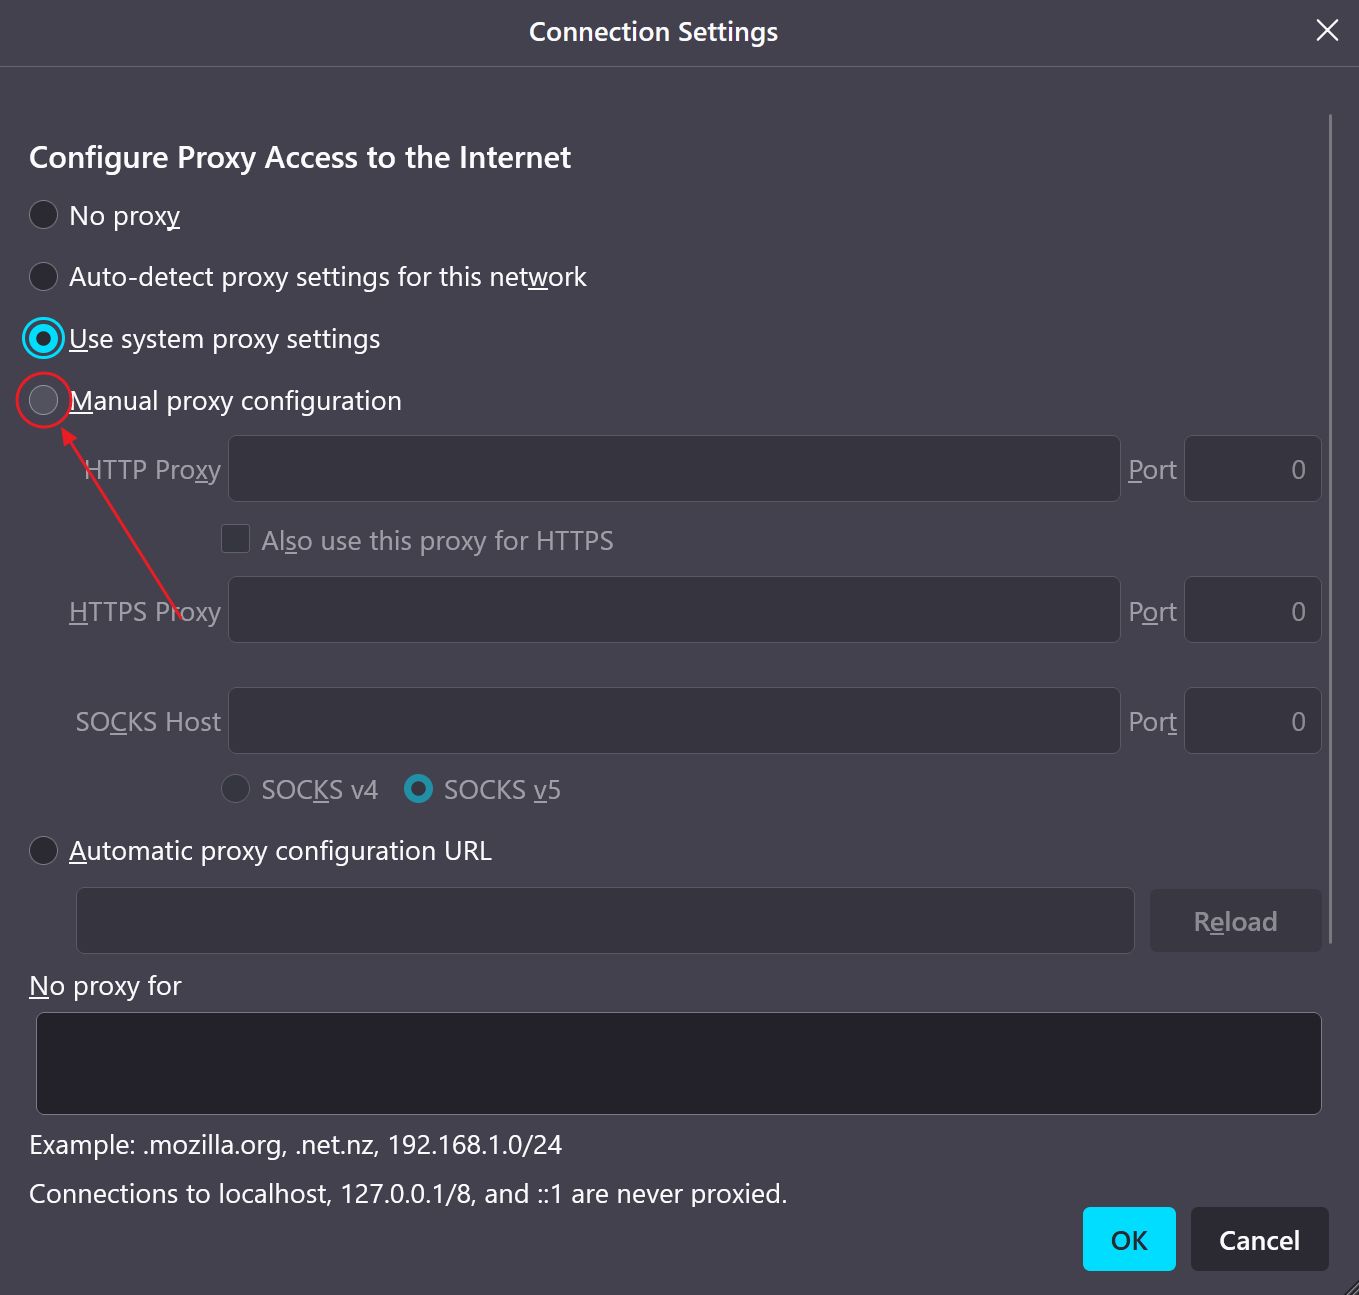Click the automatic configuration URL field
The width and height of the screenshot is (1359, 1295).
(x=604, y=920)
